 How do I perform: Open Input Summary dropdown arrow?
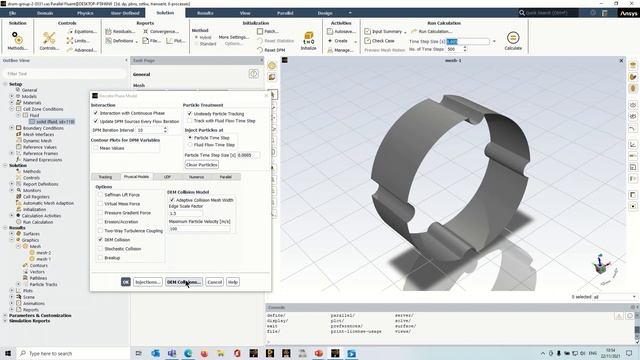(405, 32)
